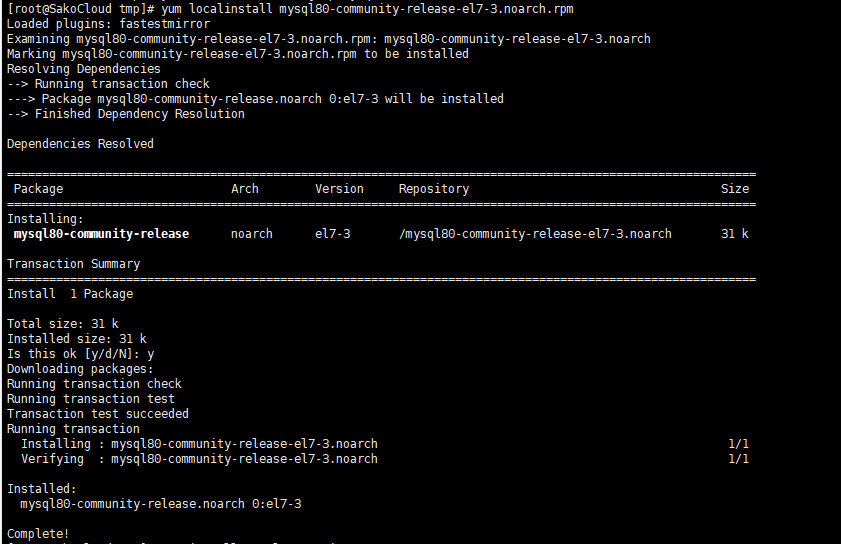Click the "Is this ok [y/d/N]: y" prompt
Viewport: 841px width, 544px height.
point(80,354)
